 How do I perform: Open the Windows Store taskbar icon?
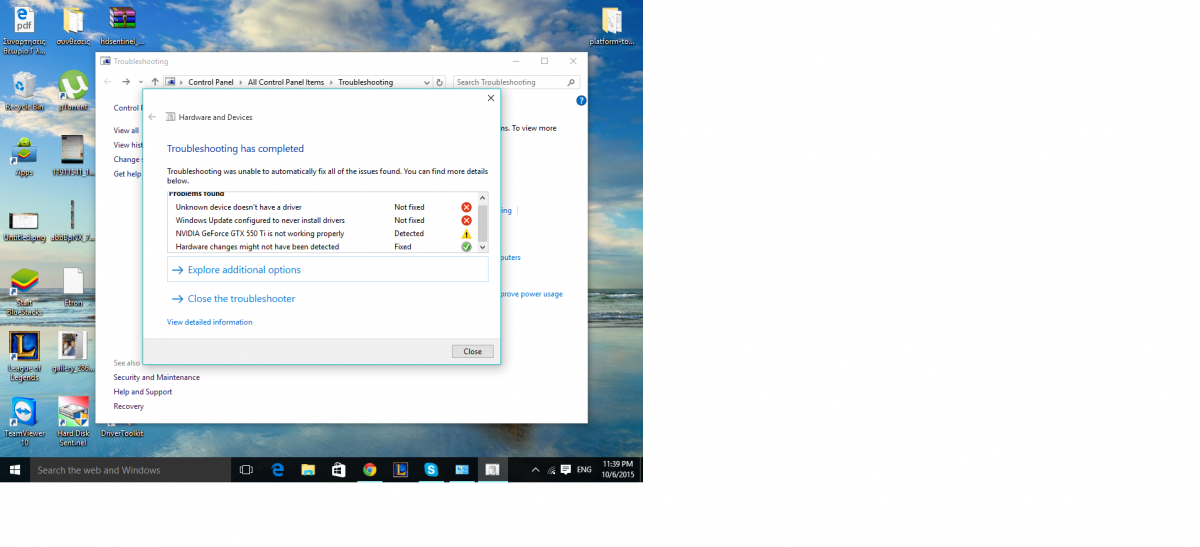(x=339, y=470)
